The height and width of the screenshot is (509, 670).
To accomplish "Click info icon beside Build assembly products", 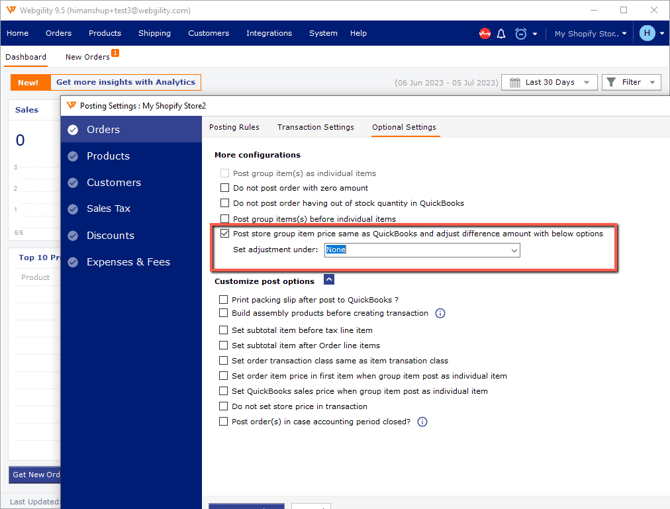I will click(x=440, y=313).
